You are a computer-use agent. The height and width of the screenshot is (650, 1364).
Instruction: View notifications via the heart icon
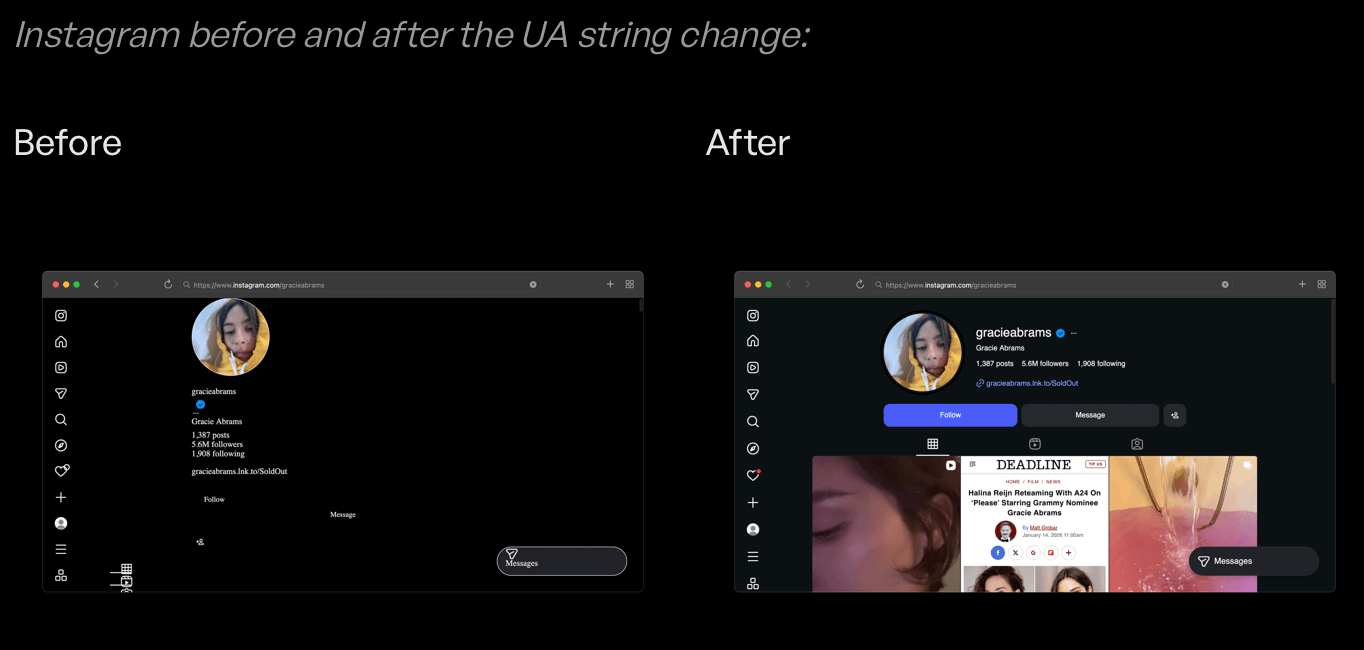click(x=752, y=475)
